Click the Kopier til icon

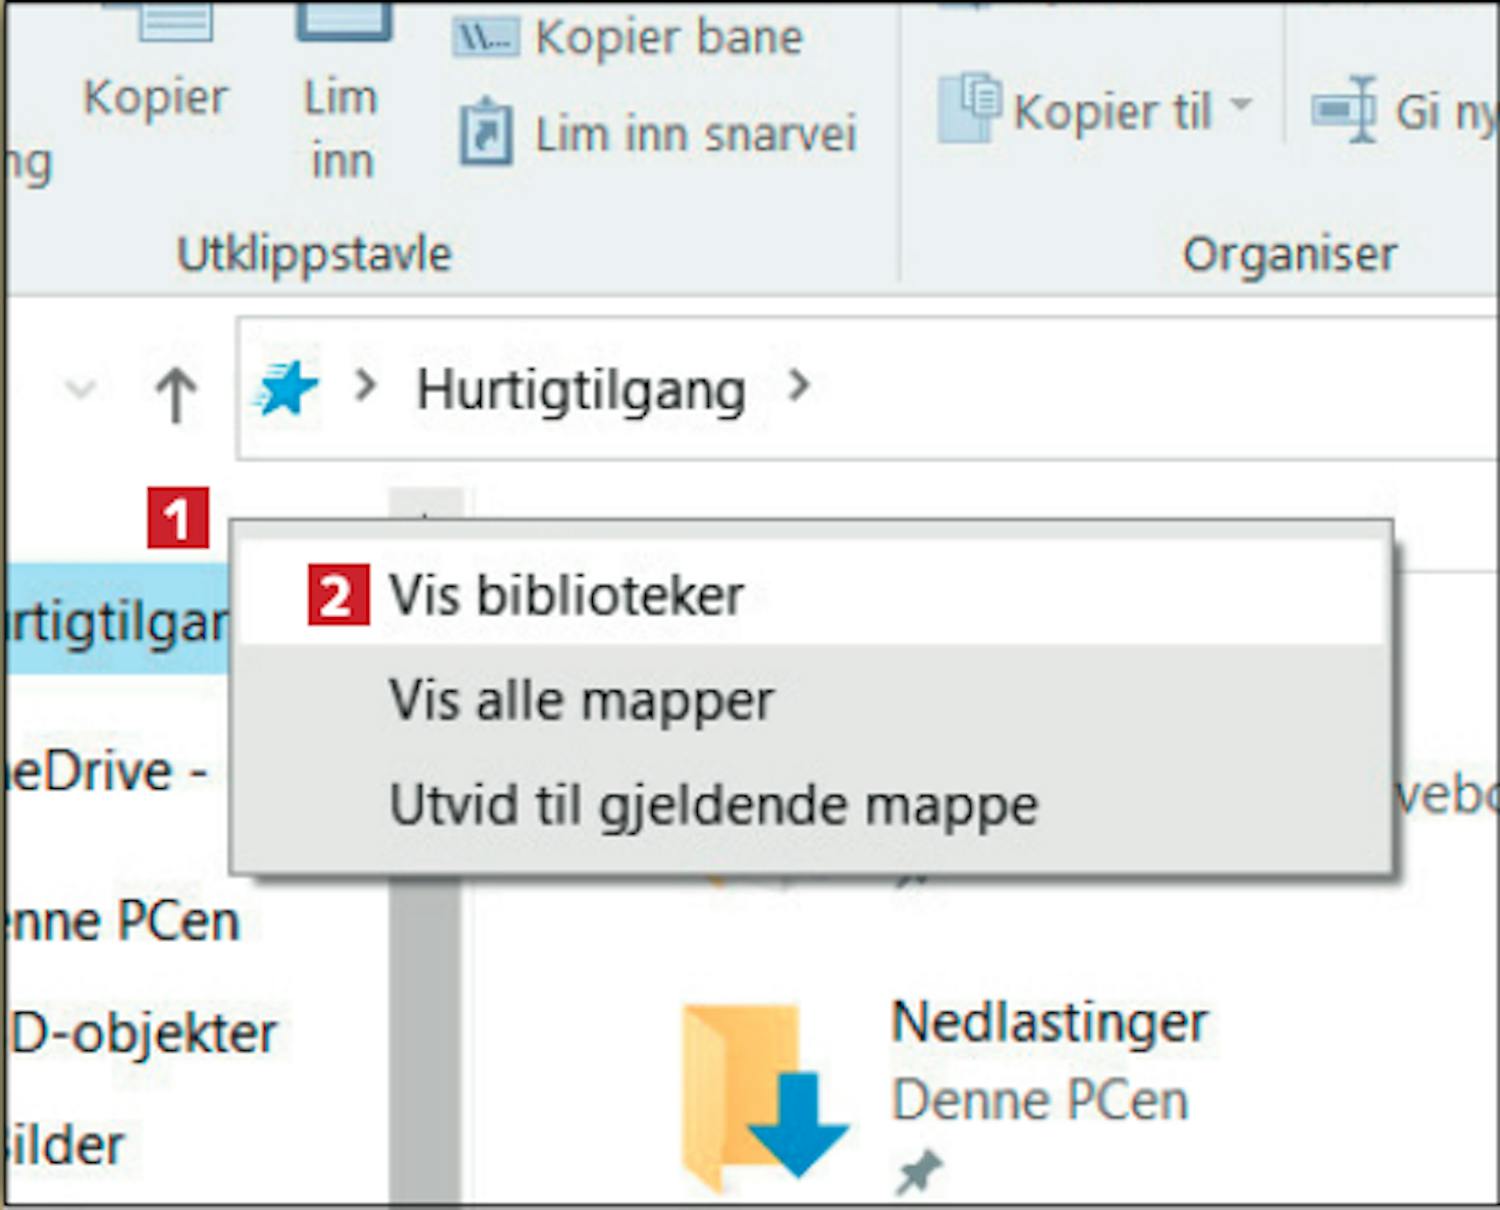(968, 106)
